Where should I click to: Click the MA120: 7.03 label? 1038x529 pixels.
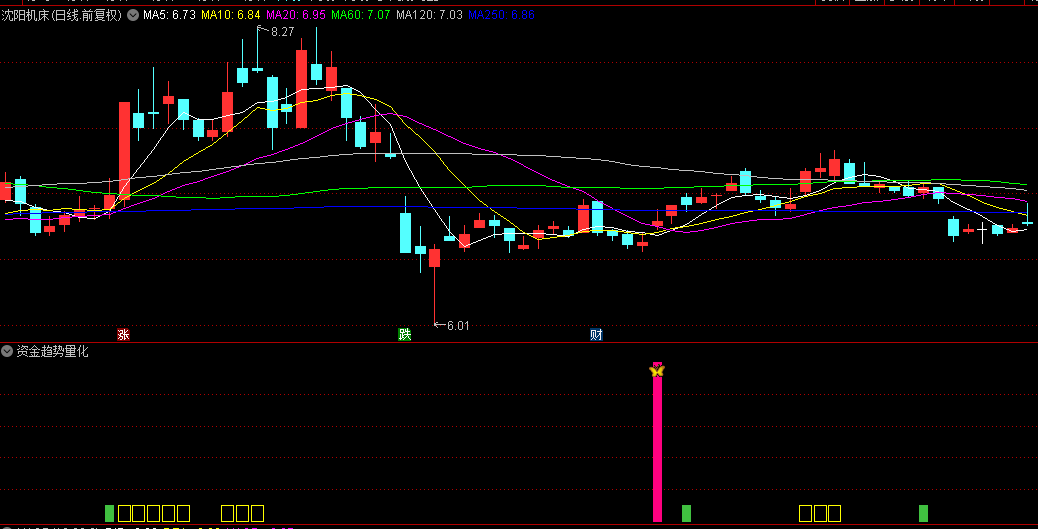[x=429, y=15]
